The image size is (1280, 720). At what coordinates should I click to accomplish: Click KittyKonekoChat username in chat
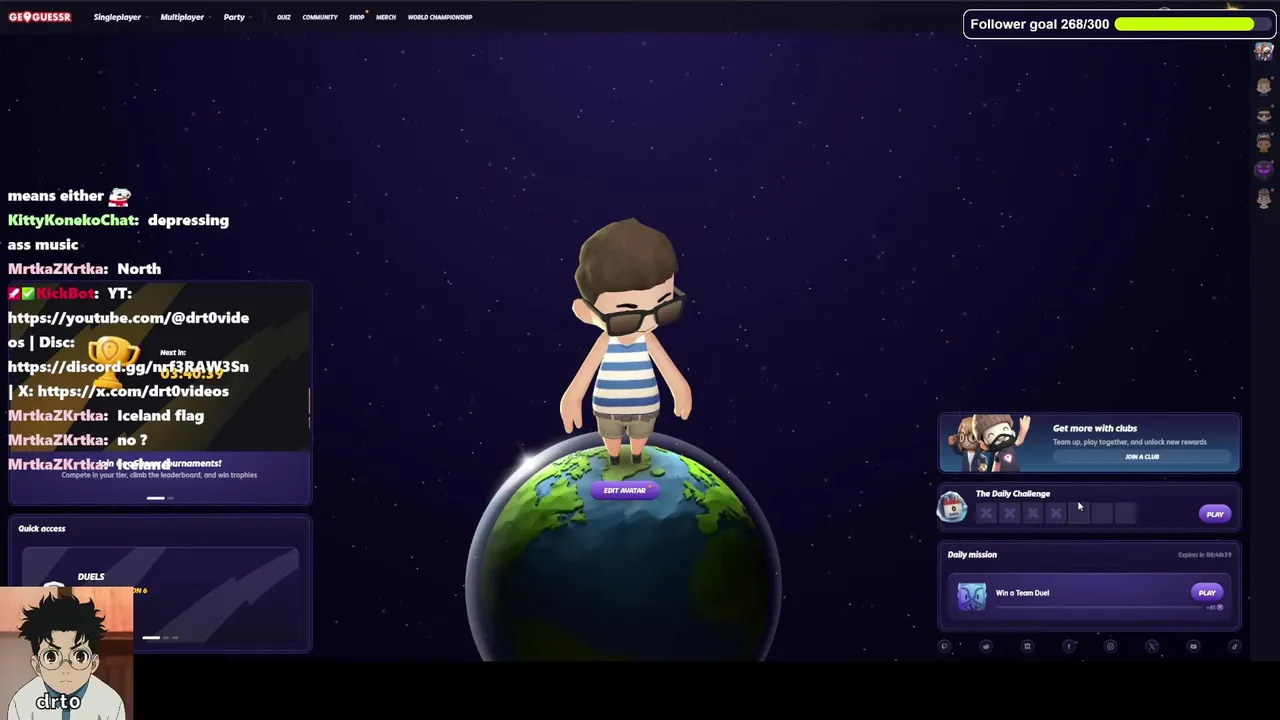click(x=73, y=220)
